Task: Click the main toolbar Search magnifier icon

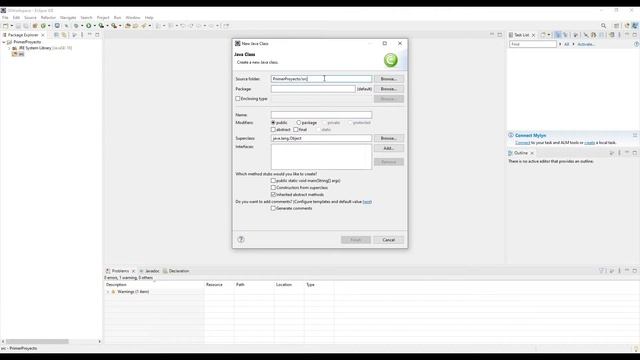Action: coord(604,26)
